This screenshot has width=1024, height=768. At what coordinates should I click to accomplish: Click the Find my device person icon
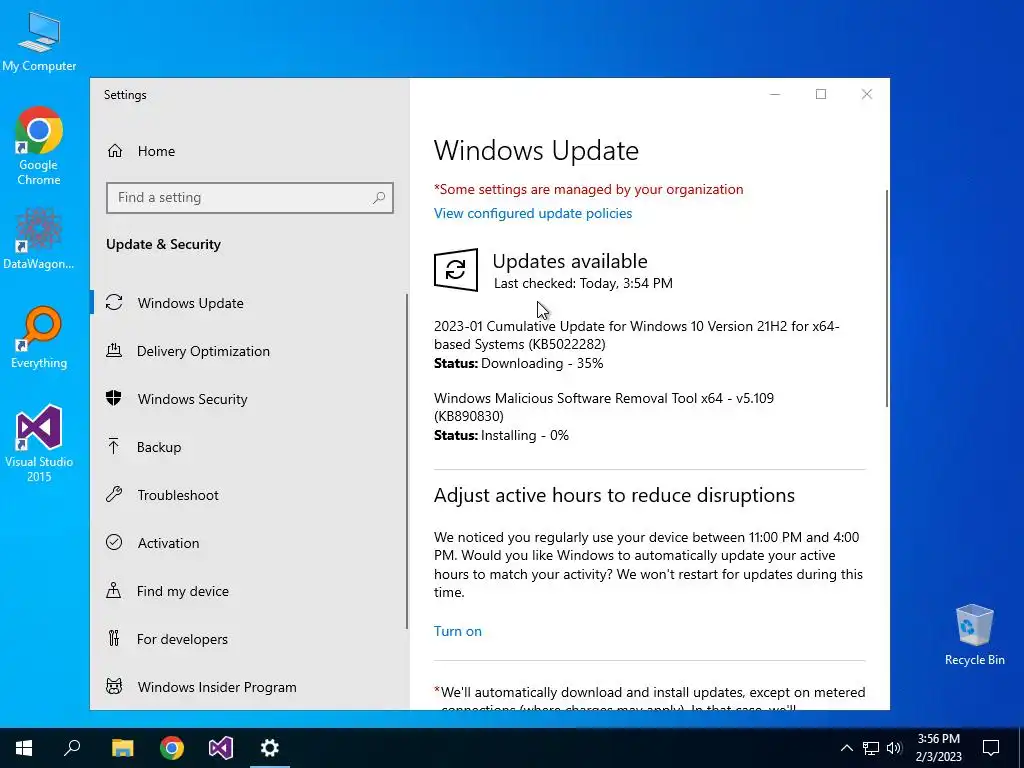point(114,590)
